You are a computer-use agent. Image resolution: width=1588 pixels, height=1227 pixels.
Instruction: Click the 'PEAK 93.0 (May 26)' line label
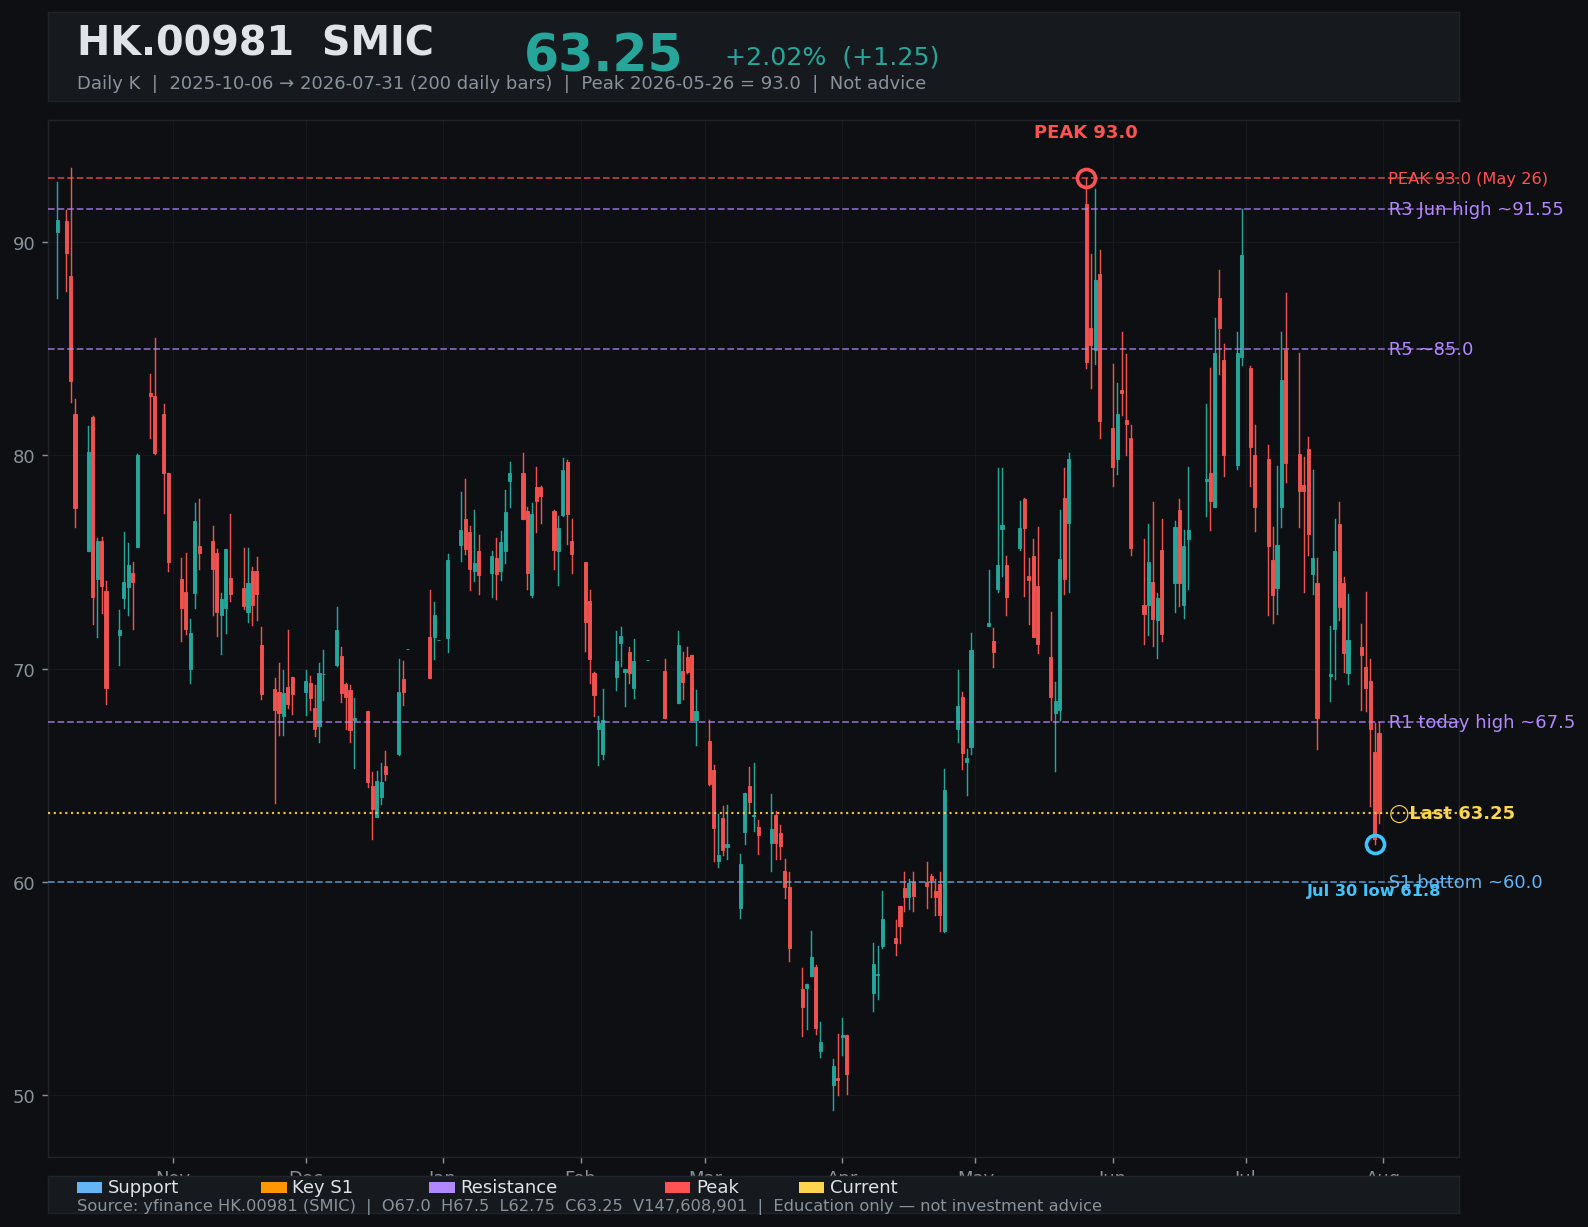(x=1468, y=179)
